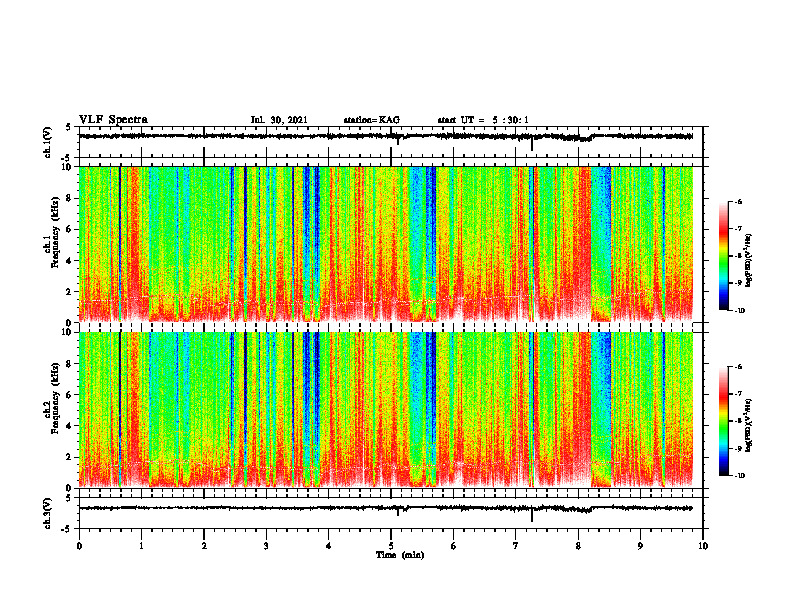Select the date text "Jul. 30, 2021"
Screen dimensions: 792x612
point(279,120)
